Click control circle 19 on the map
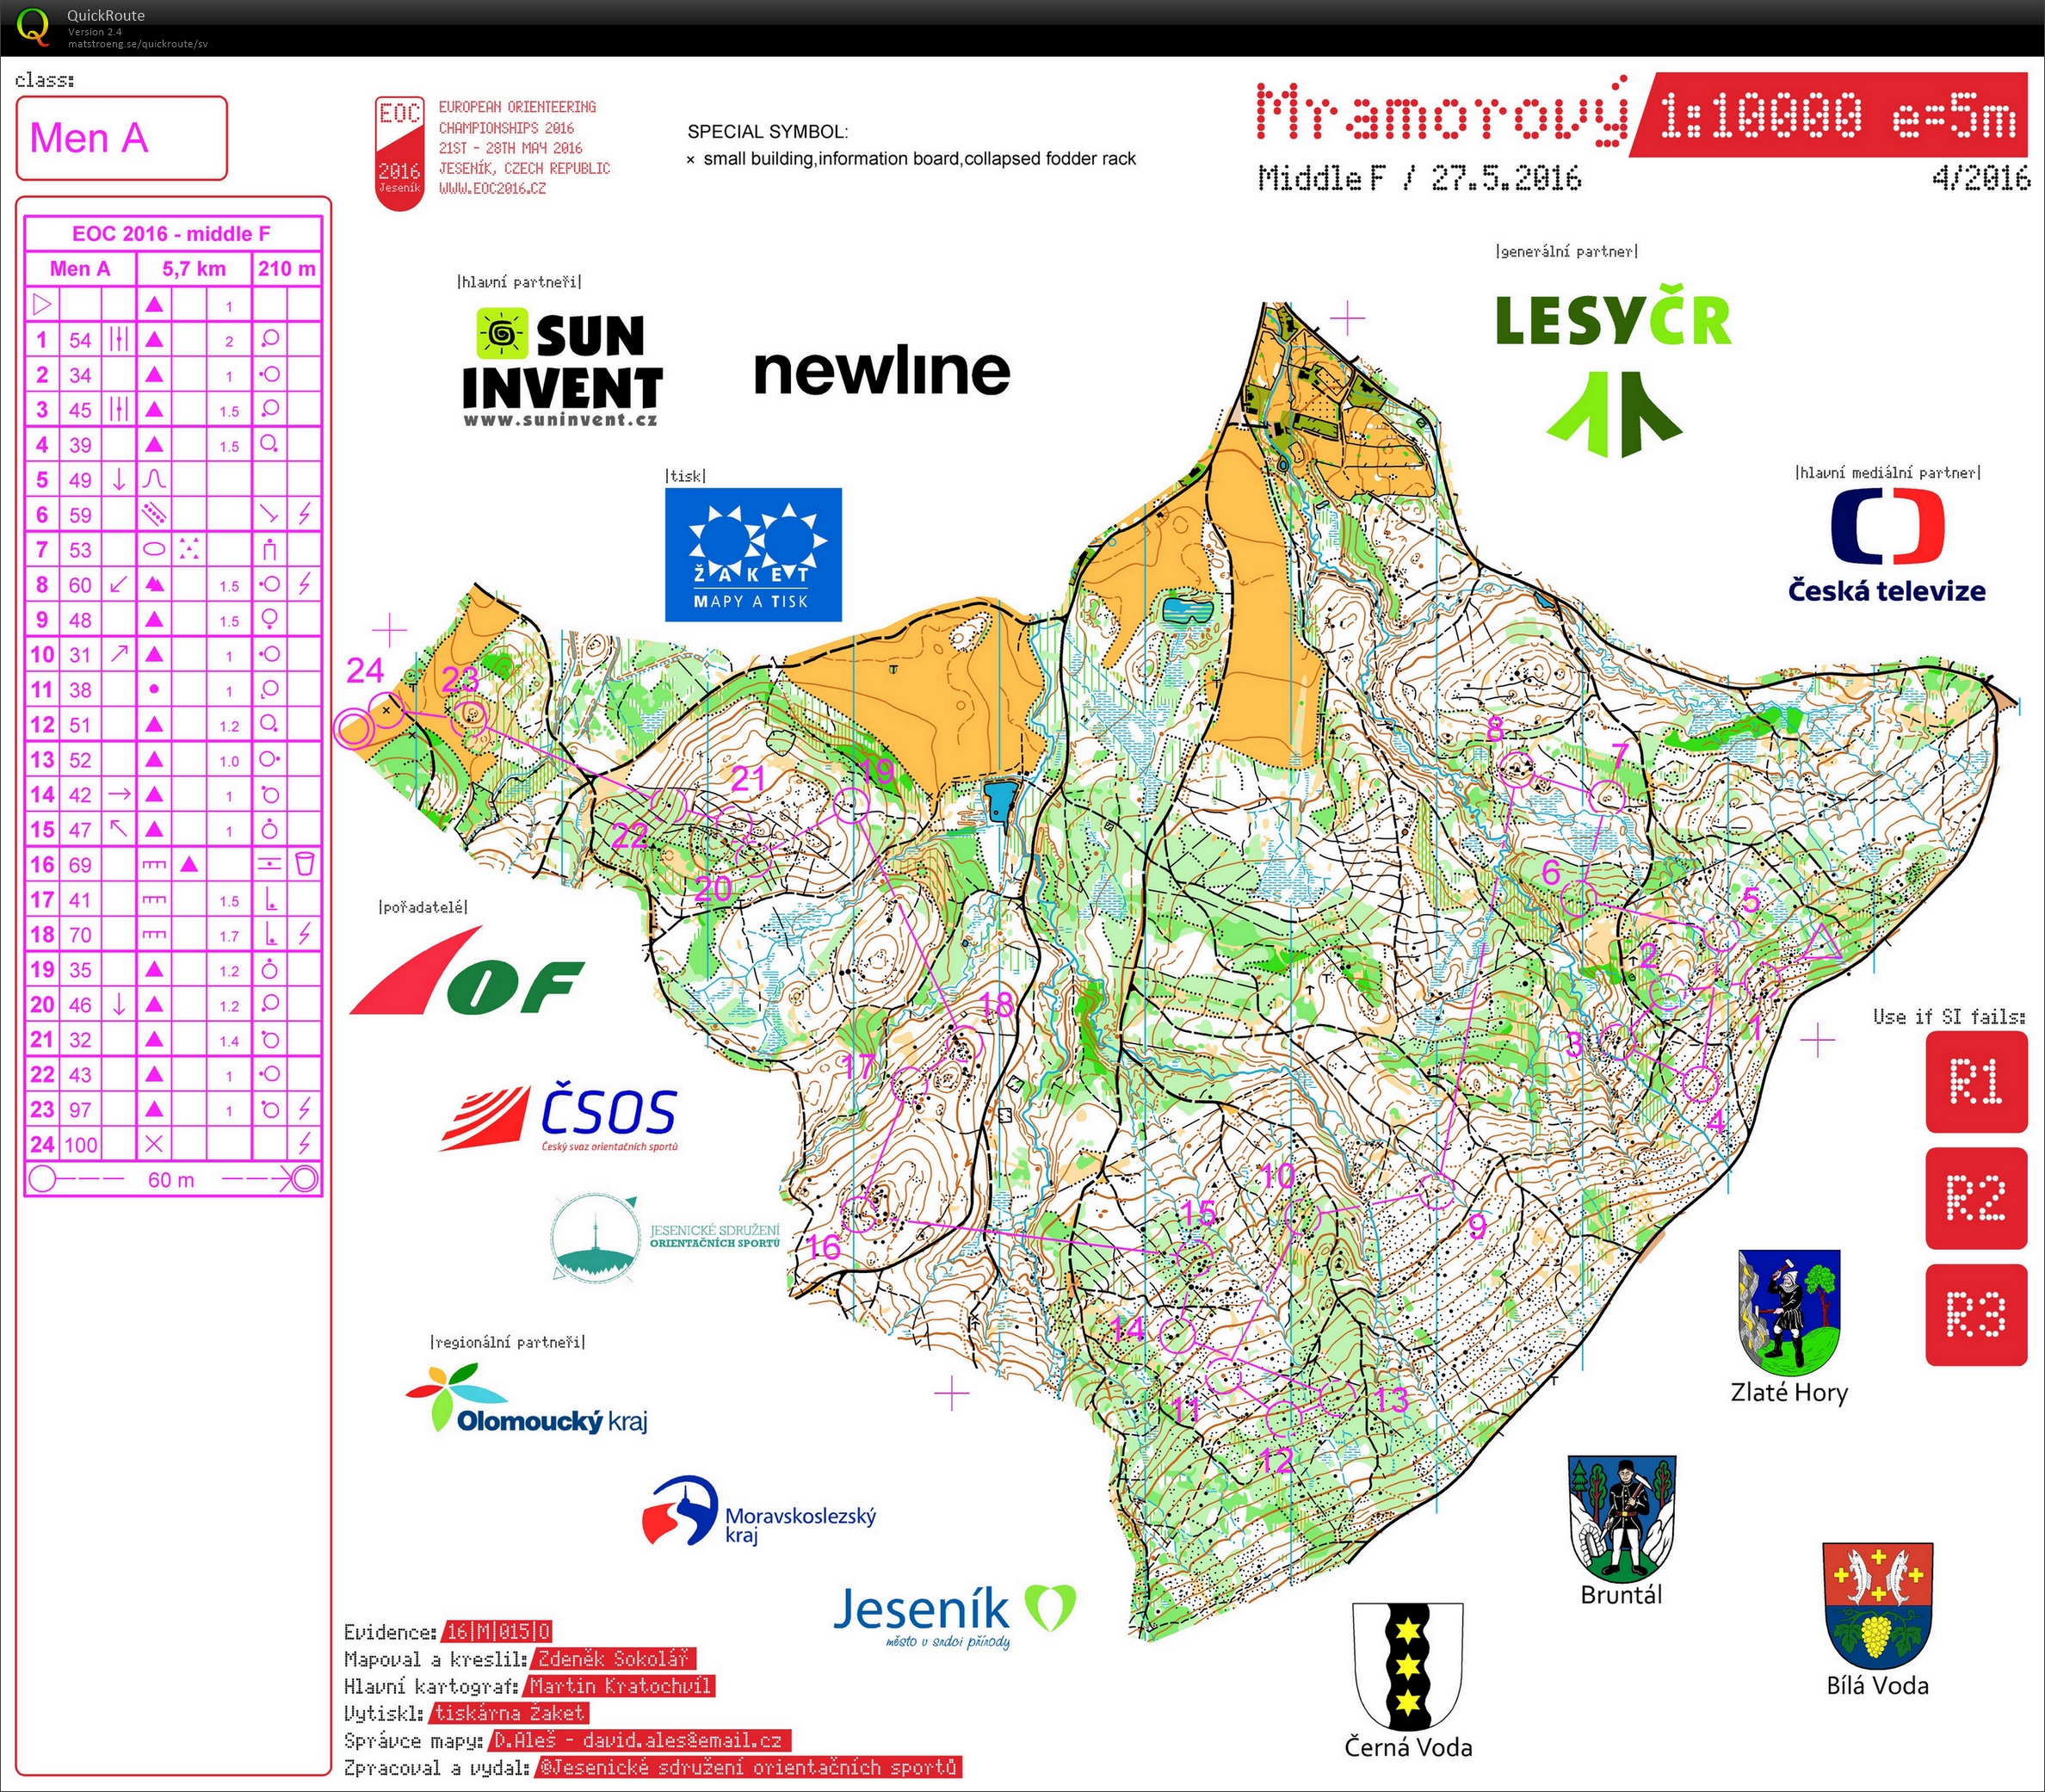Screen dimensions: 2045x1792 point(851,805)
